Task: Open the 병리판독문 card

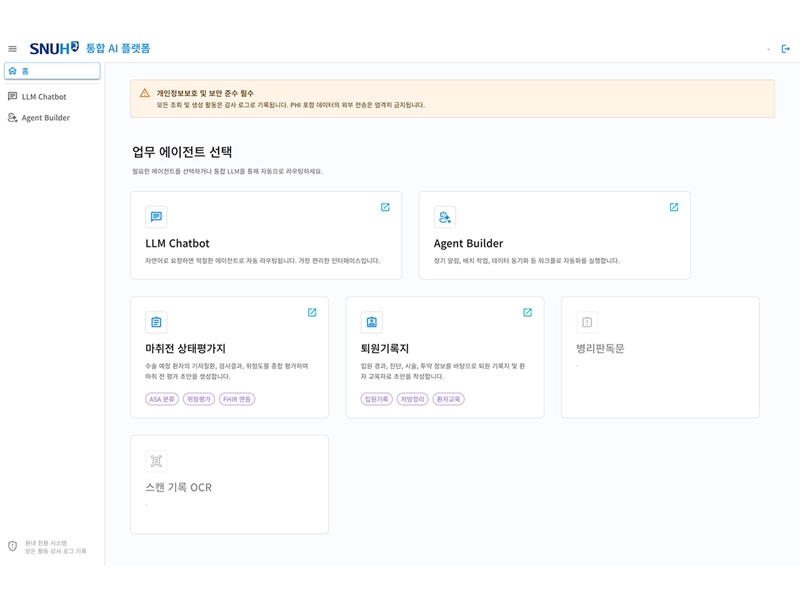Action: point(660,356)
